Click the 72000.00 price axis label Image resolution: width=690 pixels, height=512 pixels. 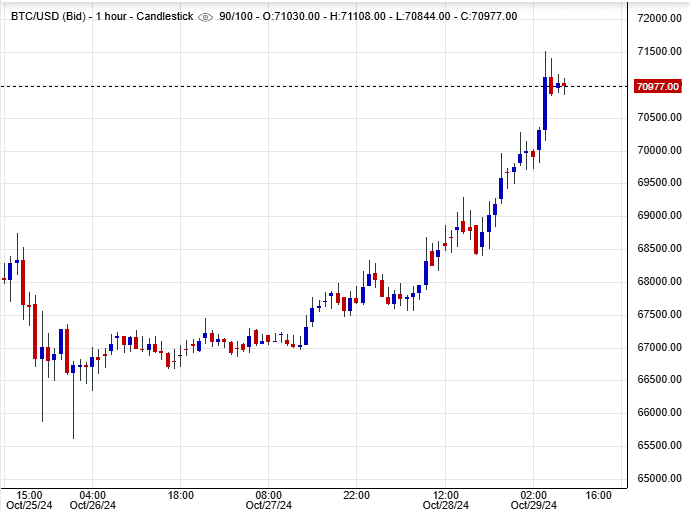click(658, 19)
